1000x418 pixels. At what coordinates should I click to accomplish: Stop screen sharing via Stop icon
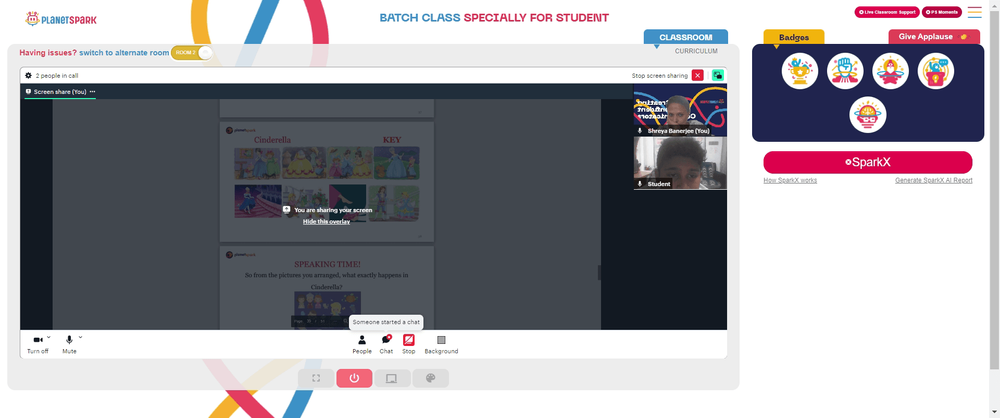[409, 344]
